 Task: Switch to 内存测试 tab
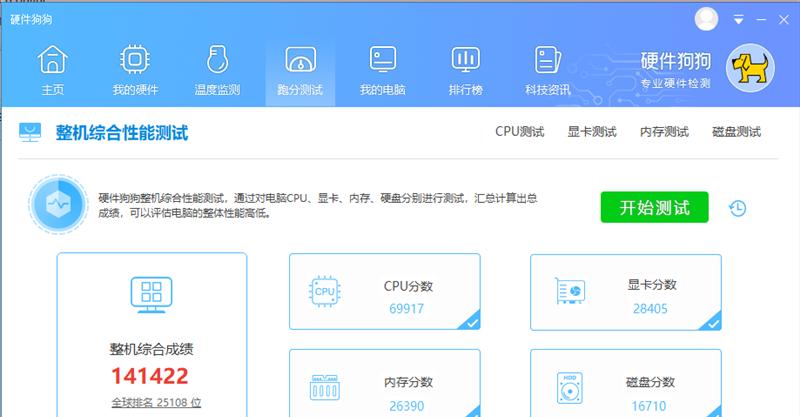click(664, 132)
